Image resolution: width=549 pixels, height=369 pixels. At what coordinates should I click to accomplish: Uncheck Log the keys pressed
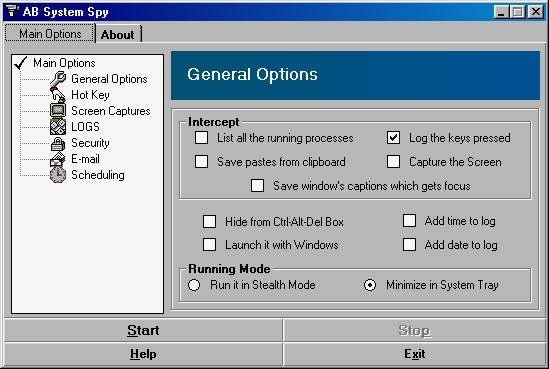click(393, 138)
